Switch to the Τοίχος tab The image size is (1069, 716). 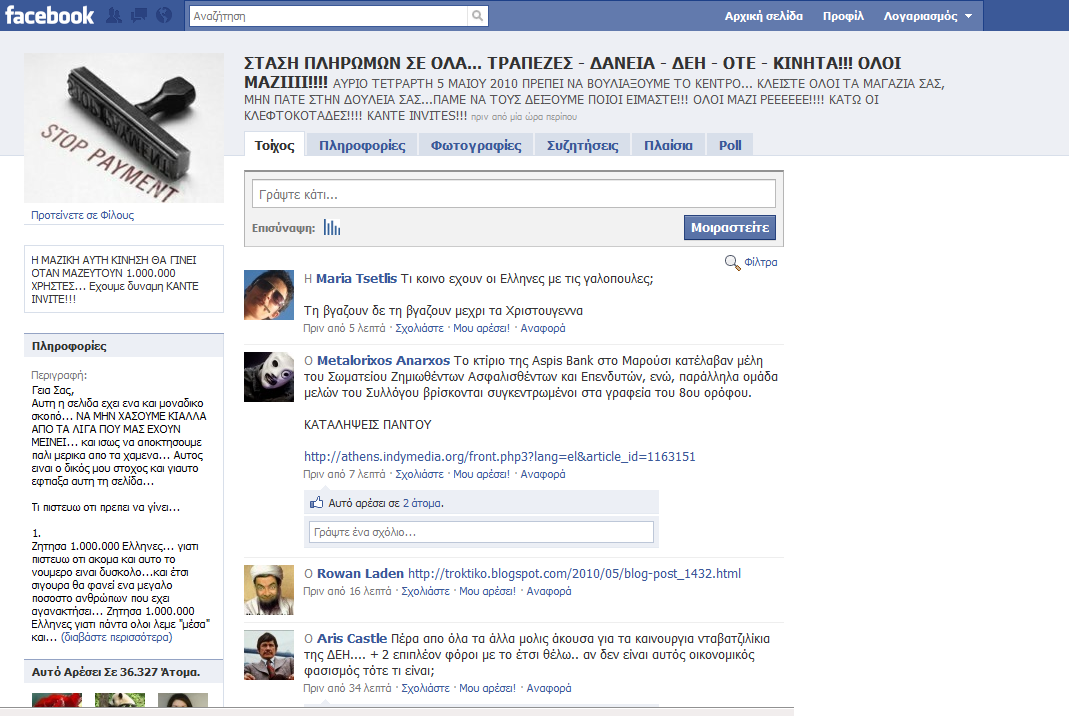tap(275, 145)
